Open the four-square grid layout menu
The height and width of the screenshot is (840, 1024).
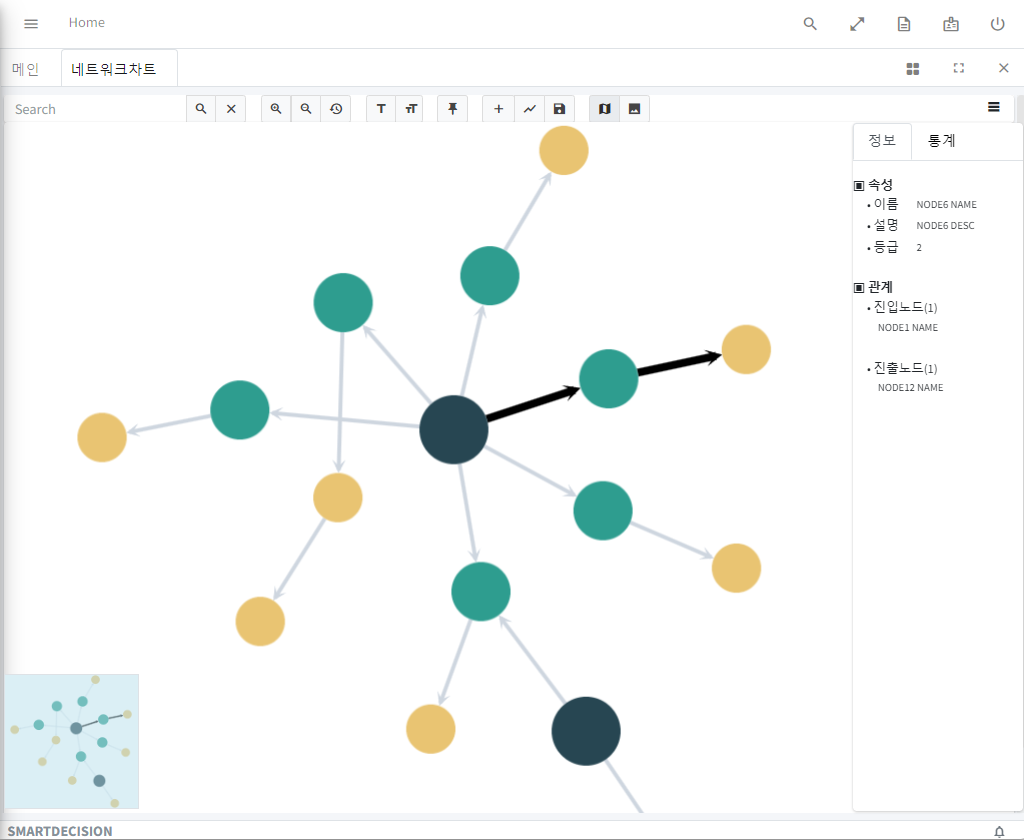coord(912,68)
